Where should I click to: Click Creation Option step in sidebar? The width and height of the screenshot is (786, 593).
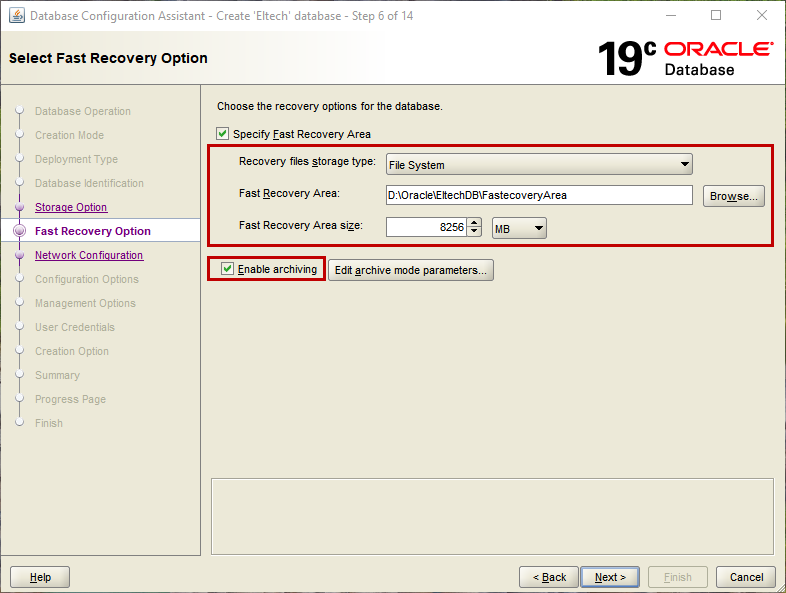coord(72,351)
